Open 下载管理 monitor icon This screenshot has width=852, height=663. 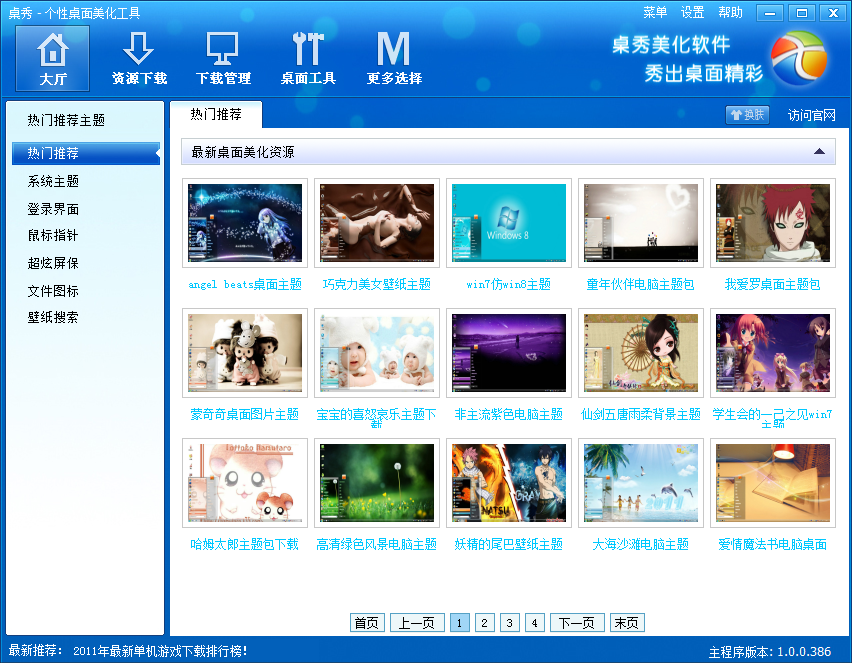(x=223, y=47)
